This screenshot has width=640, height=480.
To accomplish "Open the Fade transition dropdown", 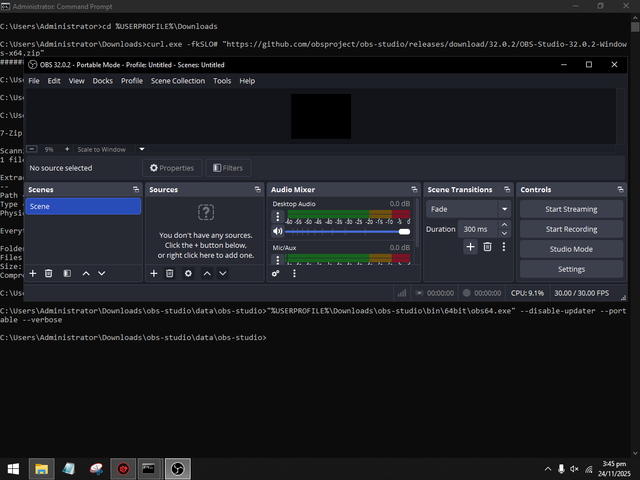I will click(468, 209).
